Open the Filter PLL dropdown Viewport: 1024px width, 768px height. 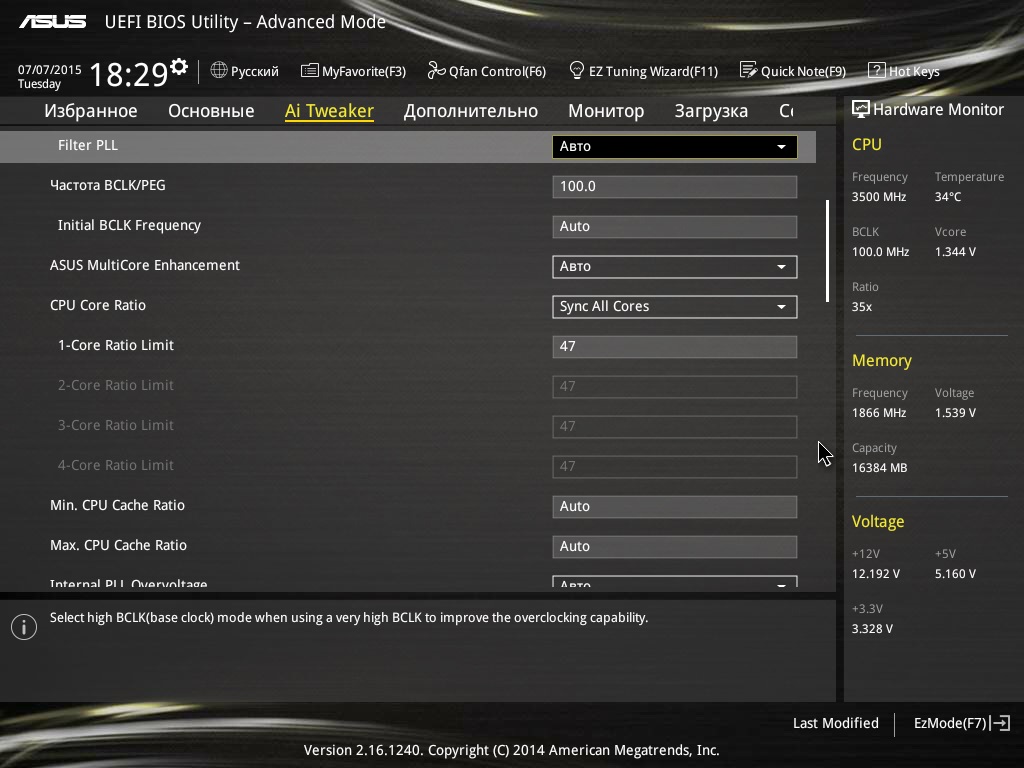(x=675, y=146)
